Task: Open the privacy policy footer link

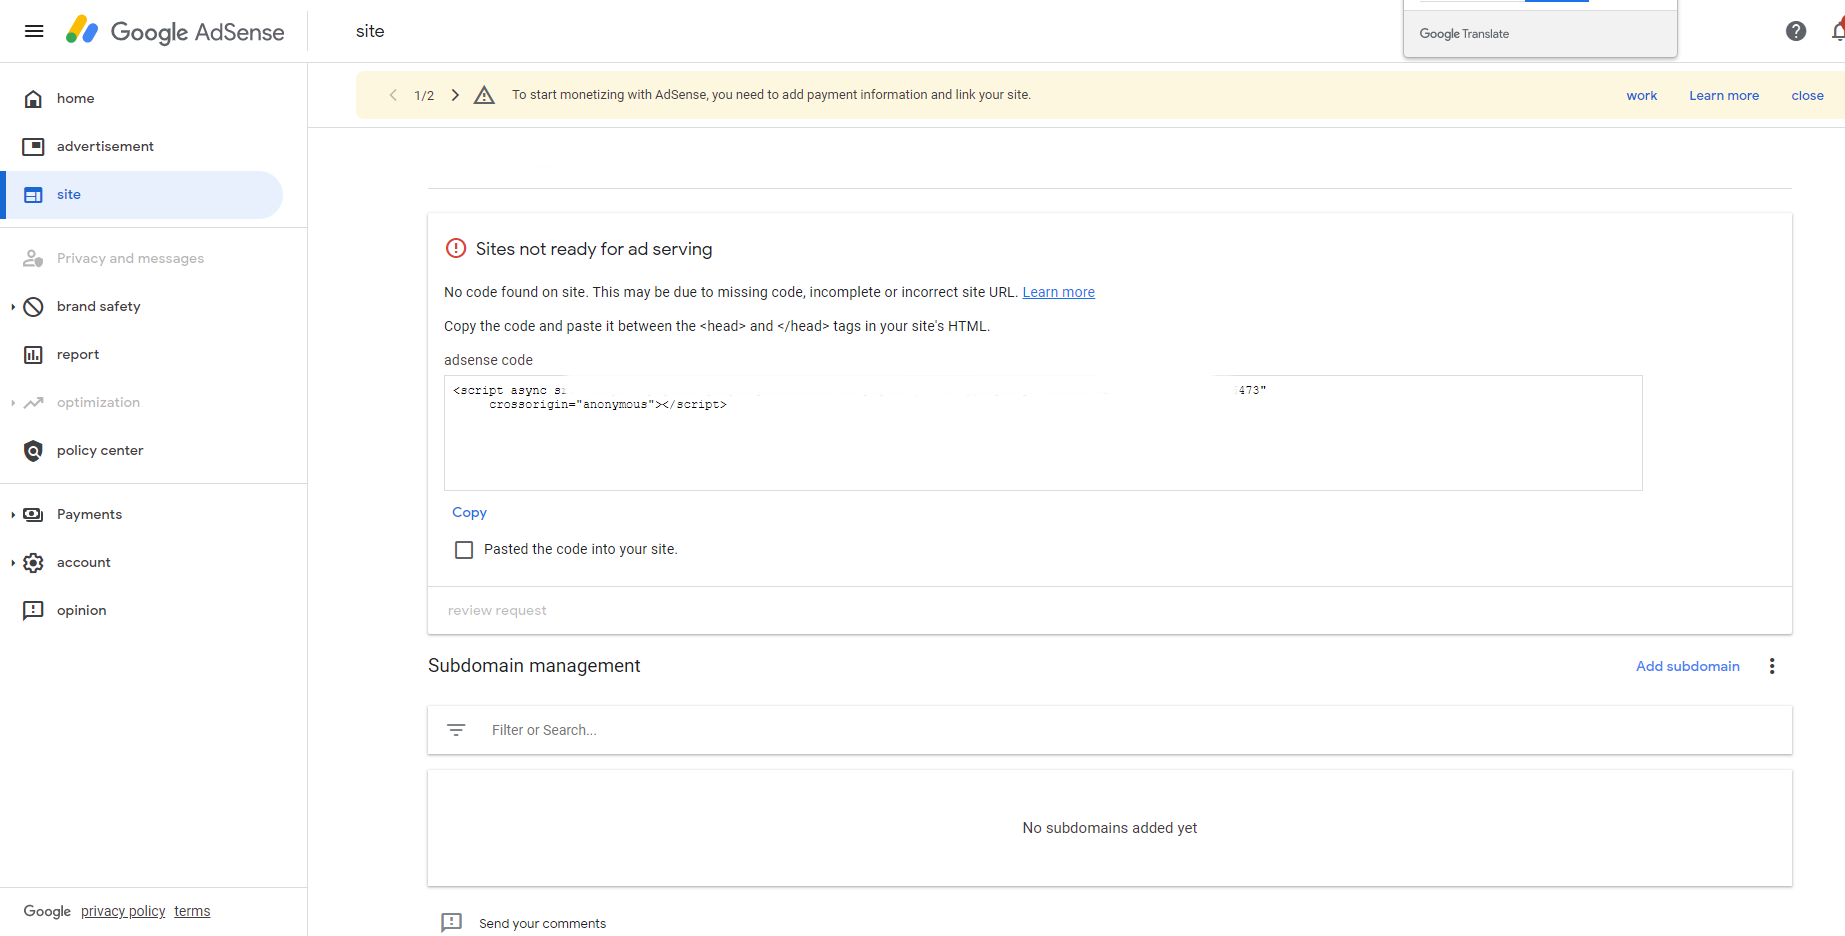Action: pyautogui.click(x=123, y=911)
